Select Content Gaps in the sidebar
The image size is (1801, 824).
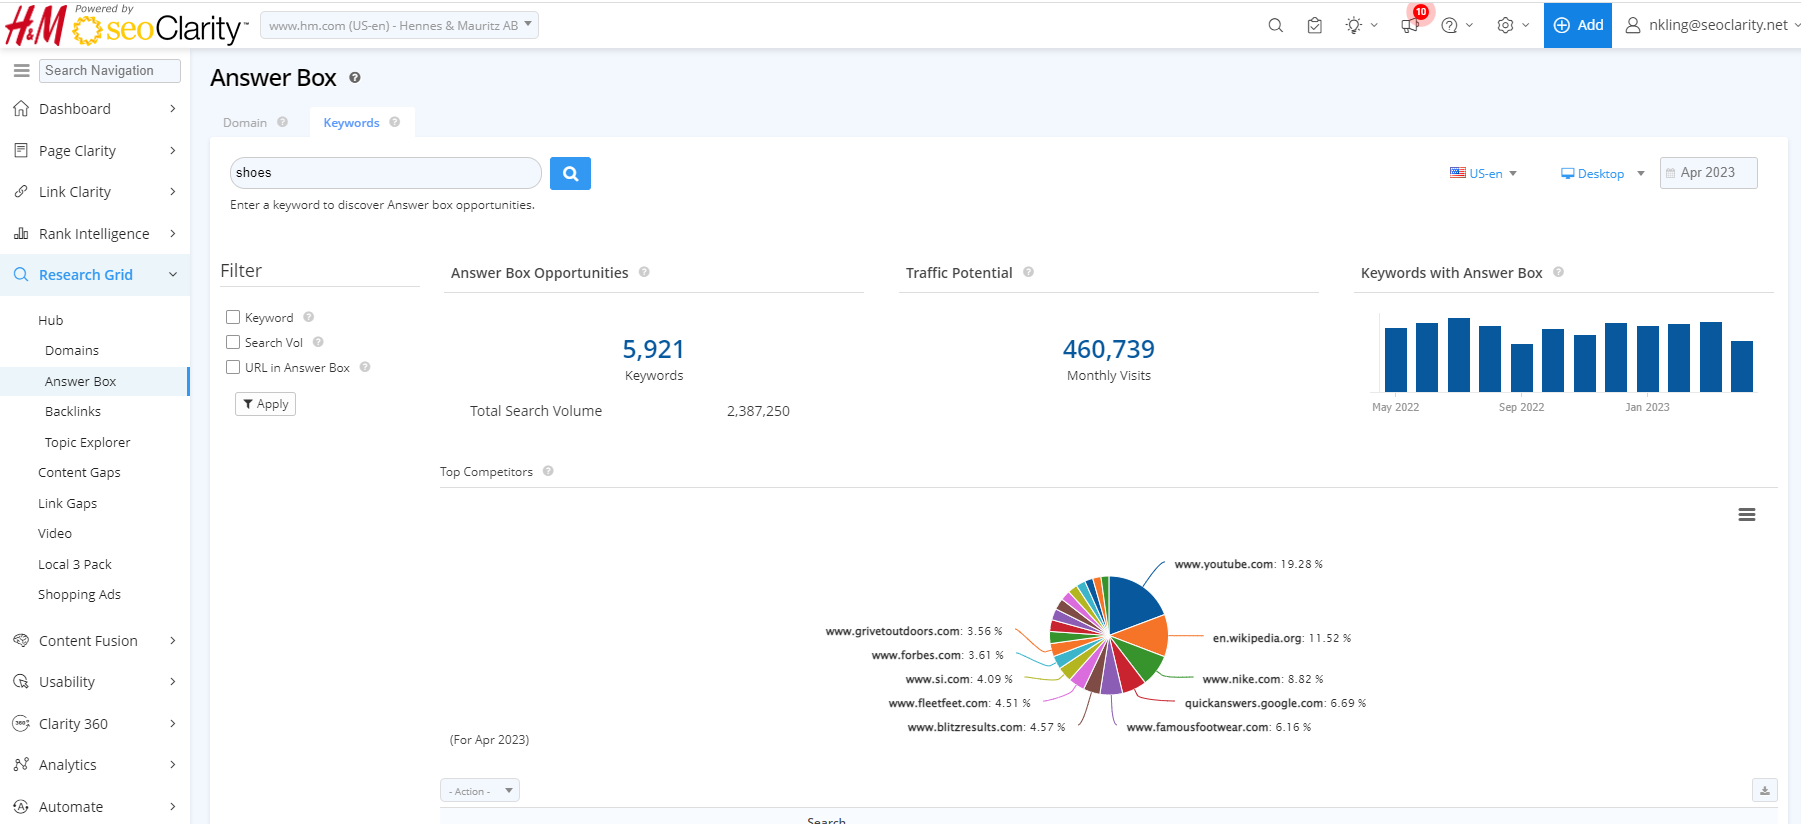[79, 473]
